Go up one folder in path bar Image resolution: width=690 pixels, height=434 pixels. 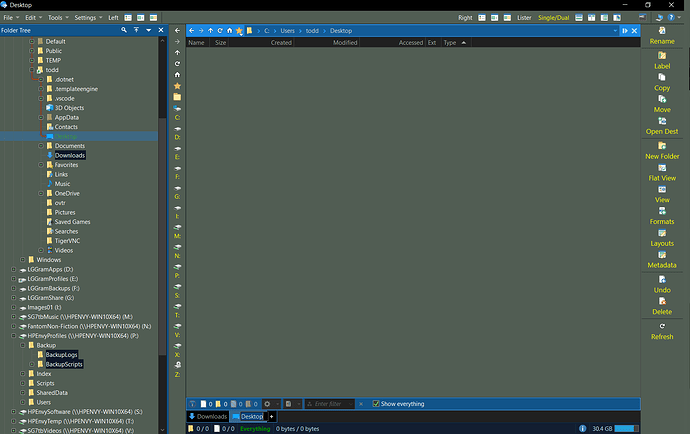(x=210, y=31)
